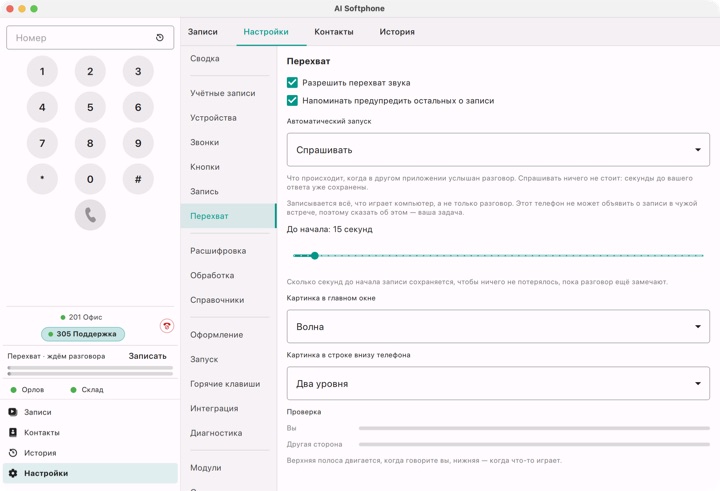This screenshot has height=491, width=720.
Task: Click dial pad key 8
Action: (x=90, y=143)
